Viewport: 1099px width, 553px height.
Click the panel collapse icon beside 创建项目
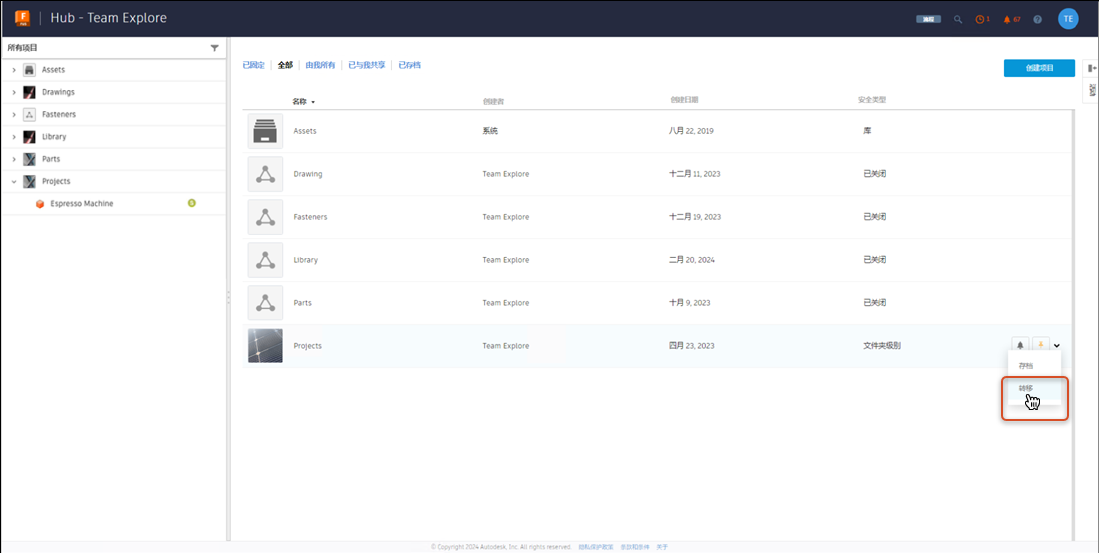tap(1091, 68)
